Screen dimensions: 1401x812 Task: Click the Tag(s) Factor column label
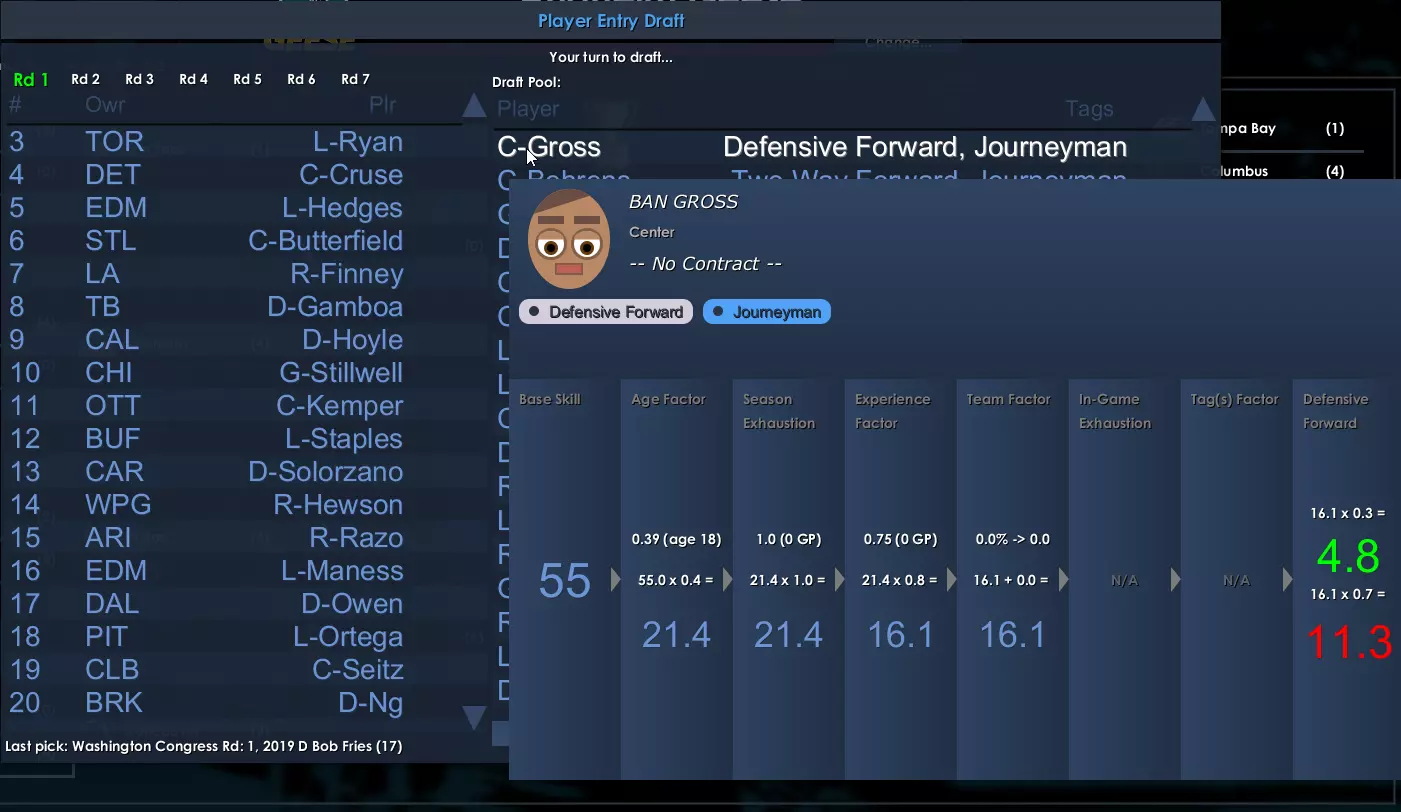pyautogui.click(x=1234, y=399)
